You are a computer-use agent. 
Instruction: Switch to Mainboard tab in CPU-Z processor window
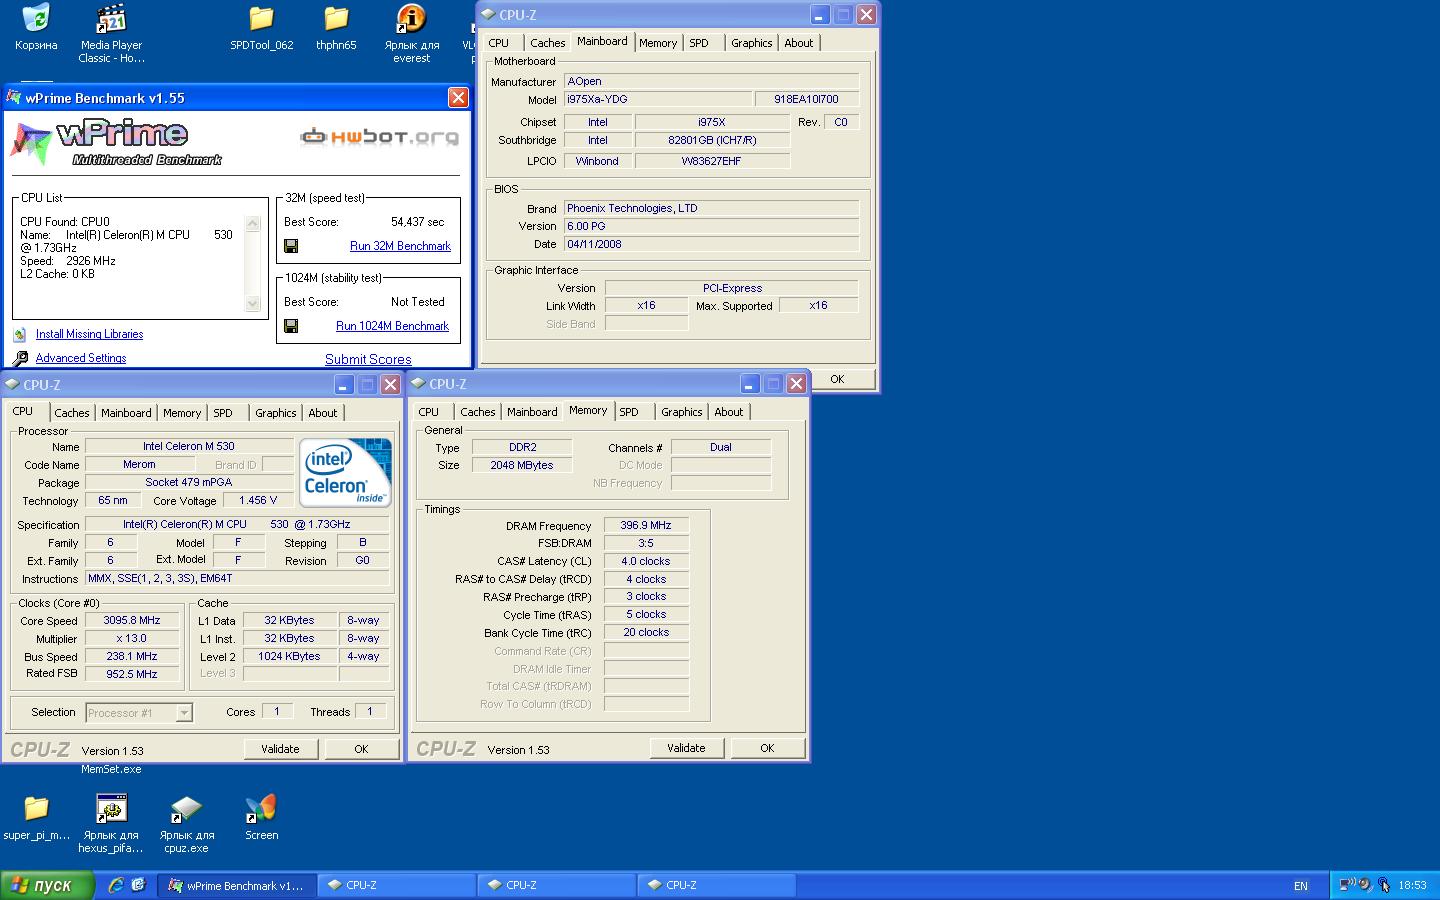pyautogui.click(x=126, y=413)
